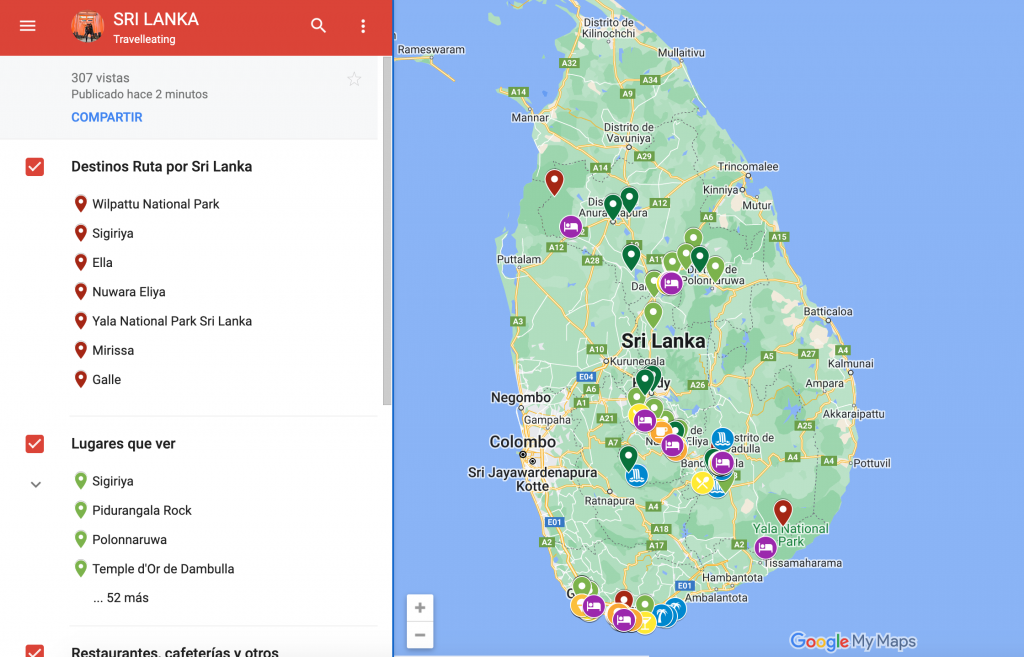Zoom in on the map

click(420, 608)
